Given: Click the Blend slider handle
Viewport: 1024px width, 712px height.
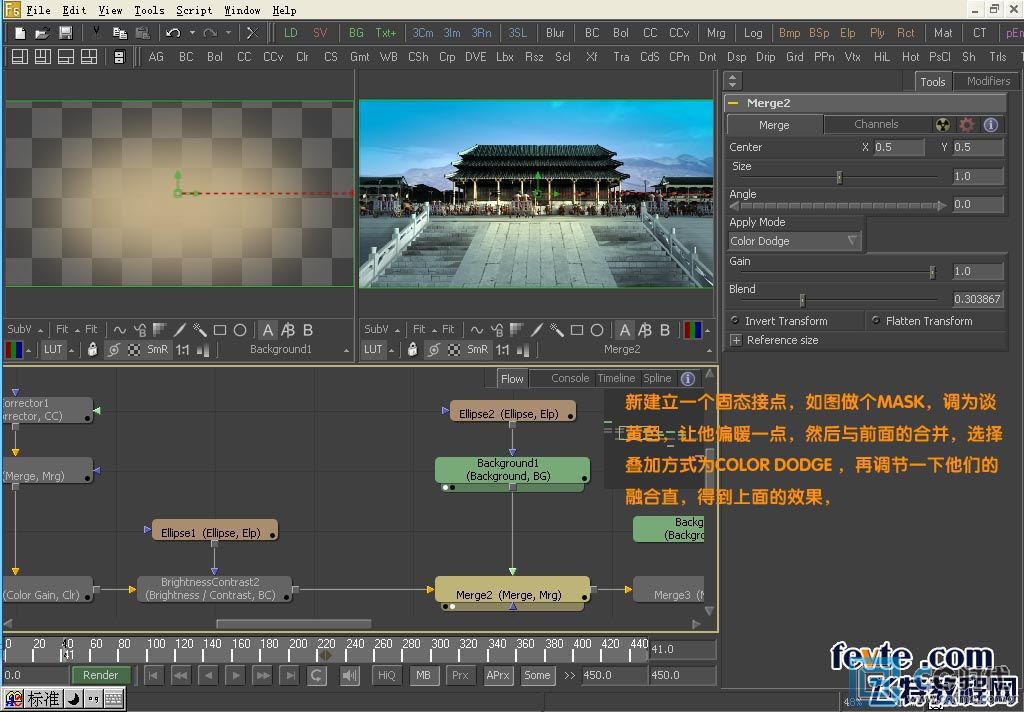Looking at the screenshot, I should point(803,300).
